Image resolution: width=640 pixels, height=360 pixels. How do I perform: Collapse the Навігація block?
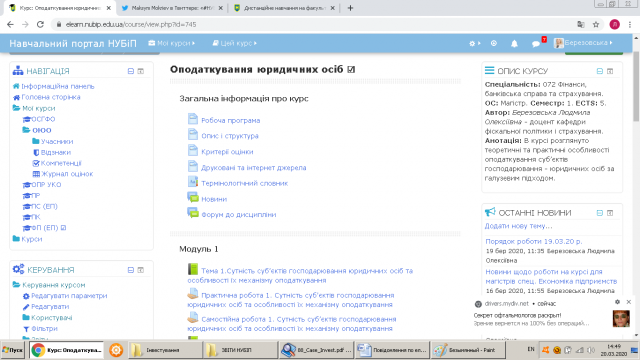pyautogui.click(x=131, y=71)
